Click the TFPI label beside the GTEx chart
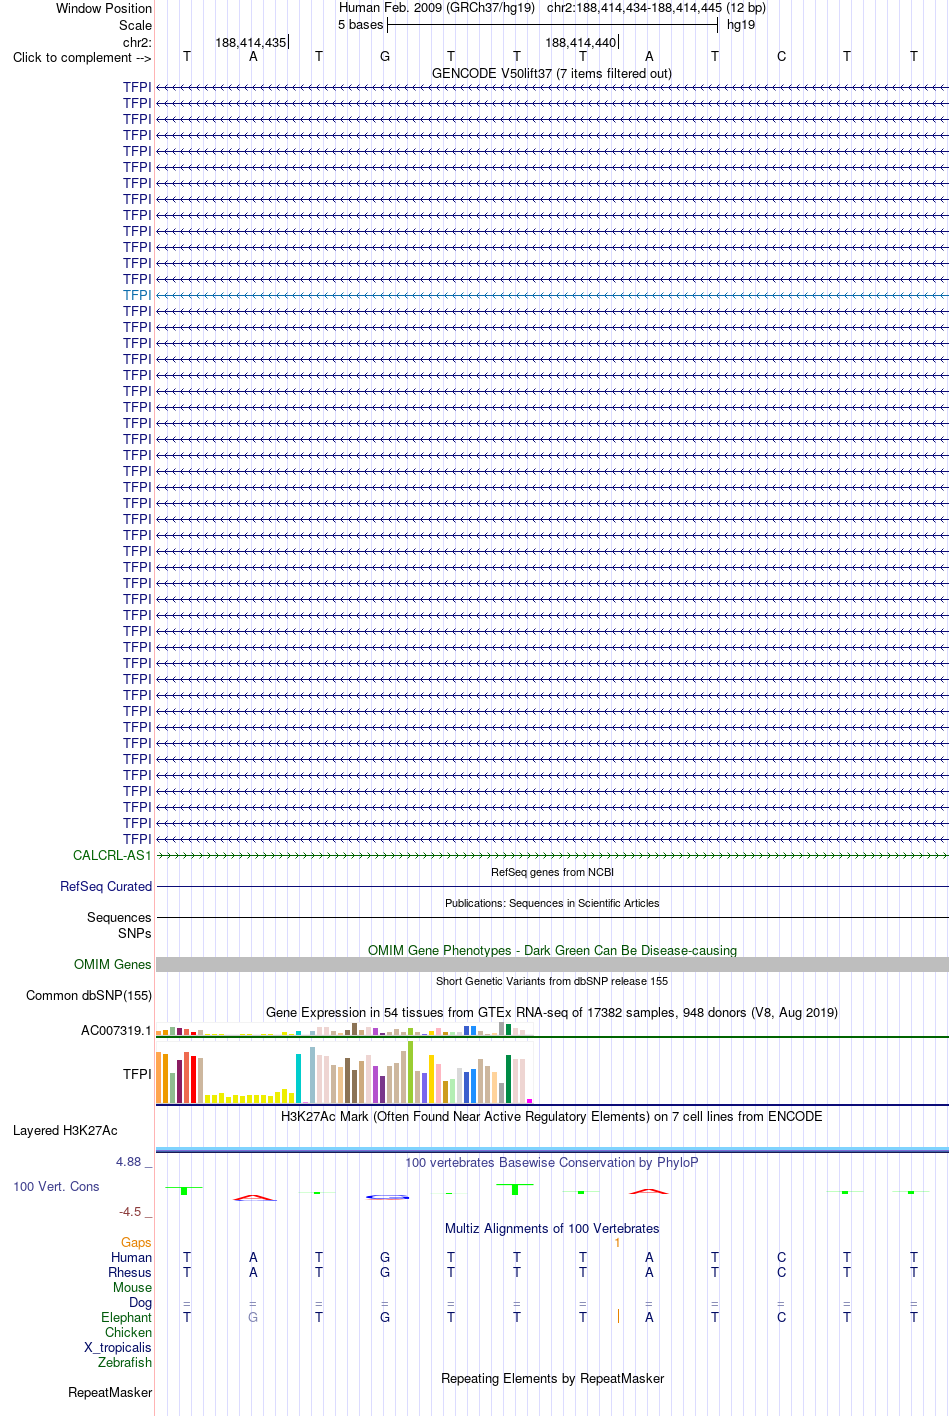The width and height of the screenshot is (950, 1416). 137,1074
